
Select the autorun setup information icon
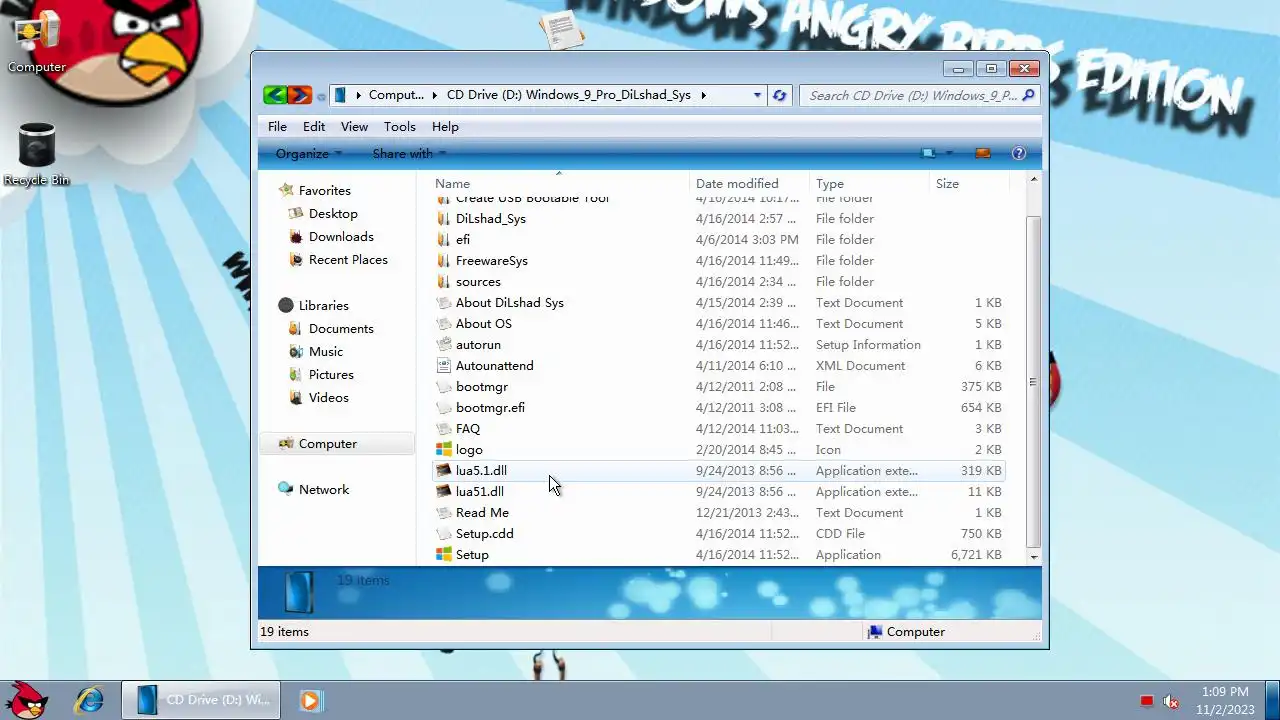coord(444,345)
